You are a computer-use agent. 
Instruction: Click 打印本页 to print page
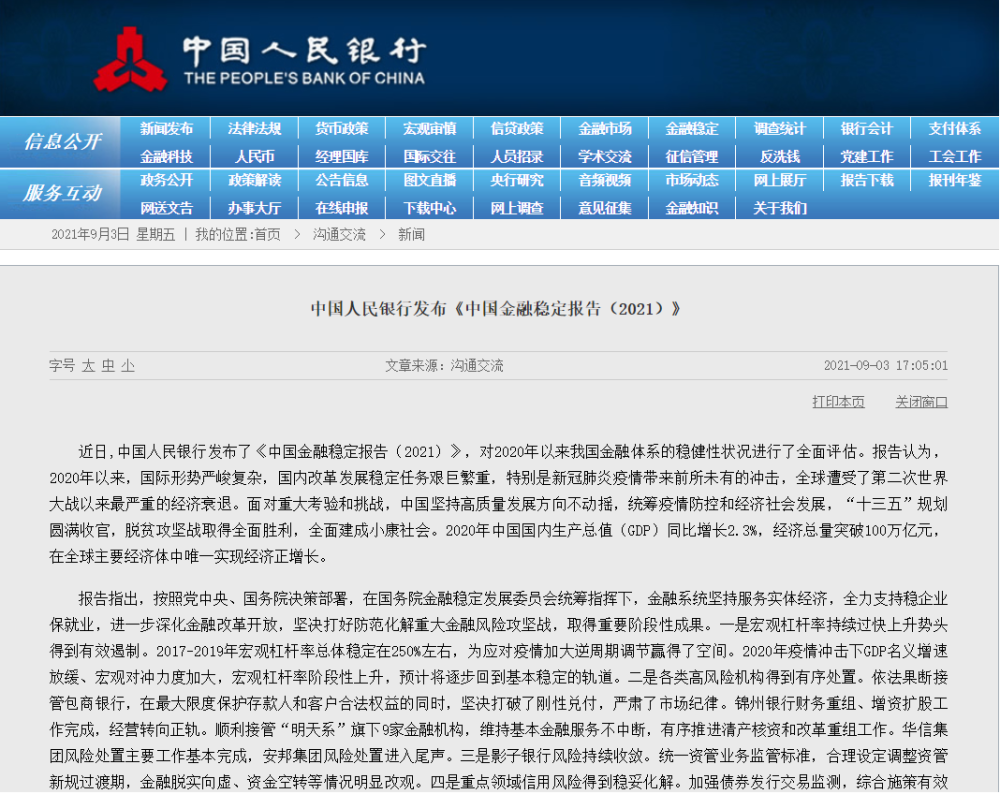coord(838,402)
